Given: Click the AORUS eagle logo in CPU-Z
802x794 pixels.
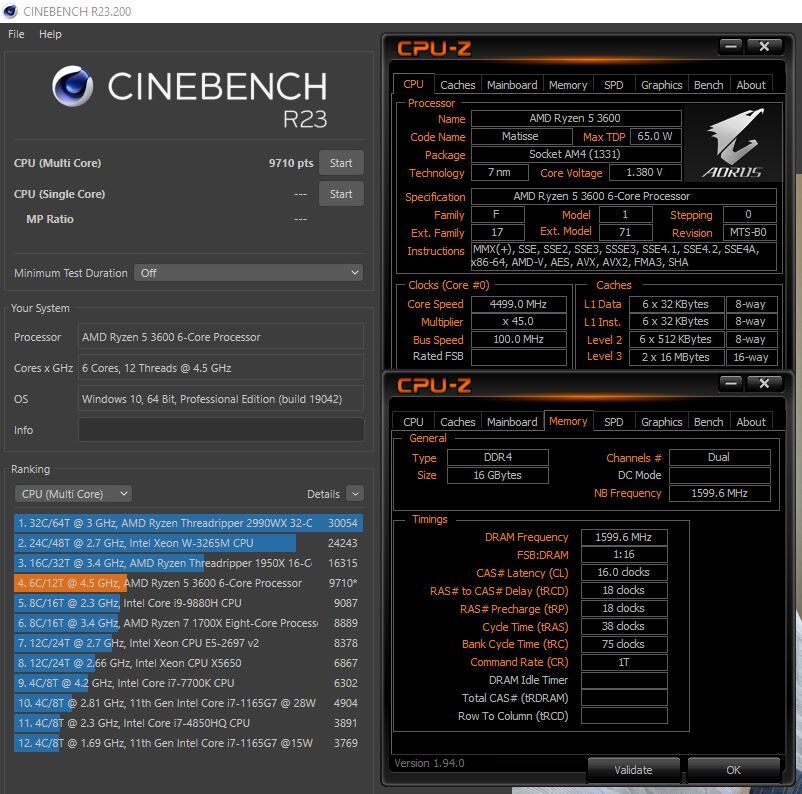Looking at the screenshot, I should point(733,143).
